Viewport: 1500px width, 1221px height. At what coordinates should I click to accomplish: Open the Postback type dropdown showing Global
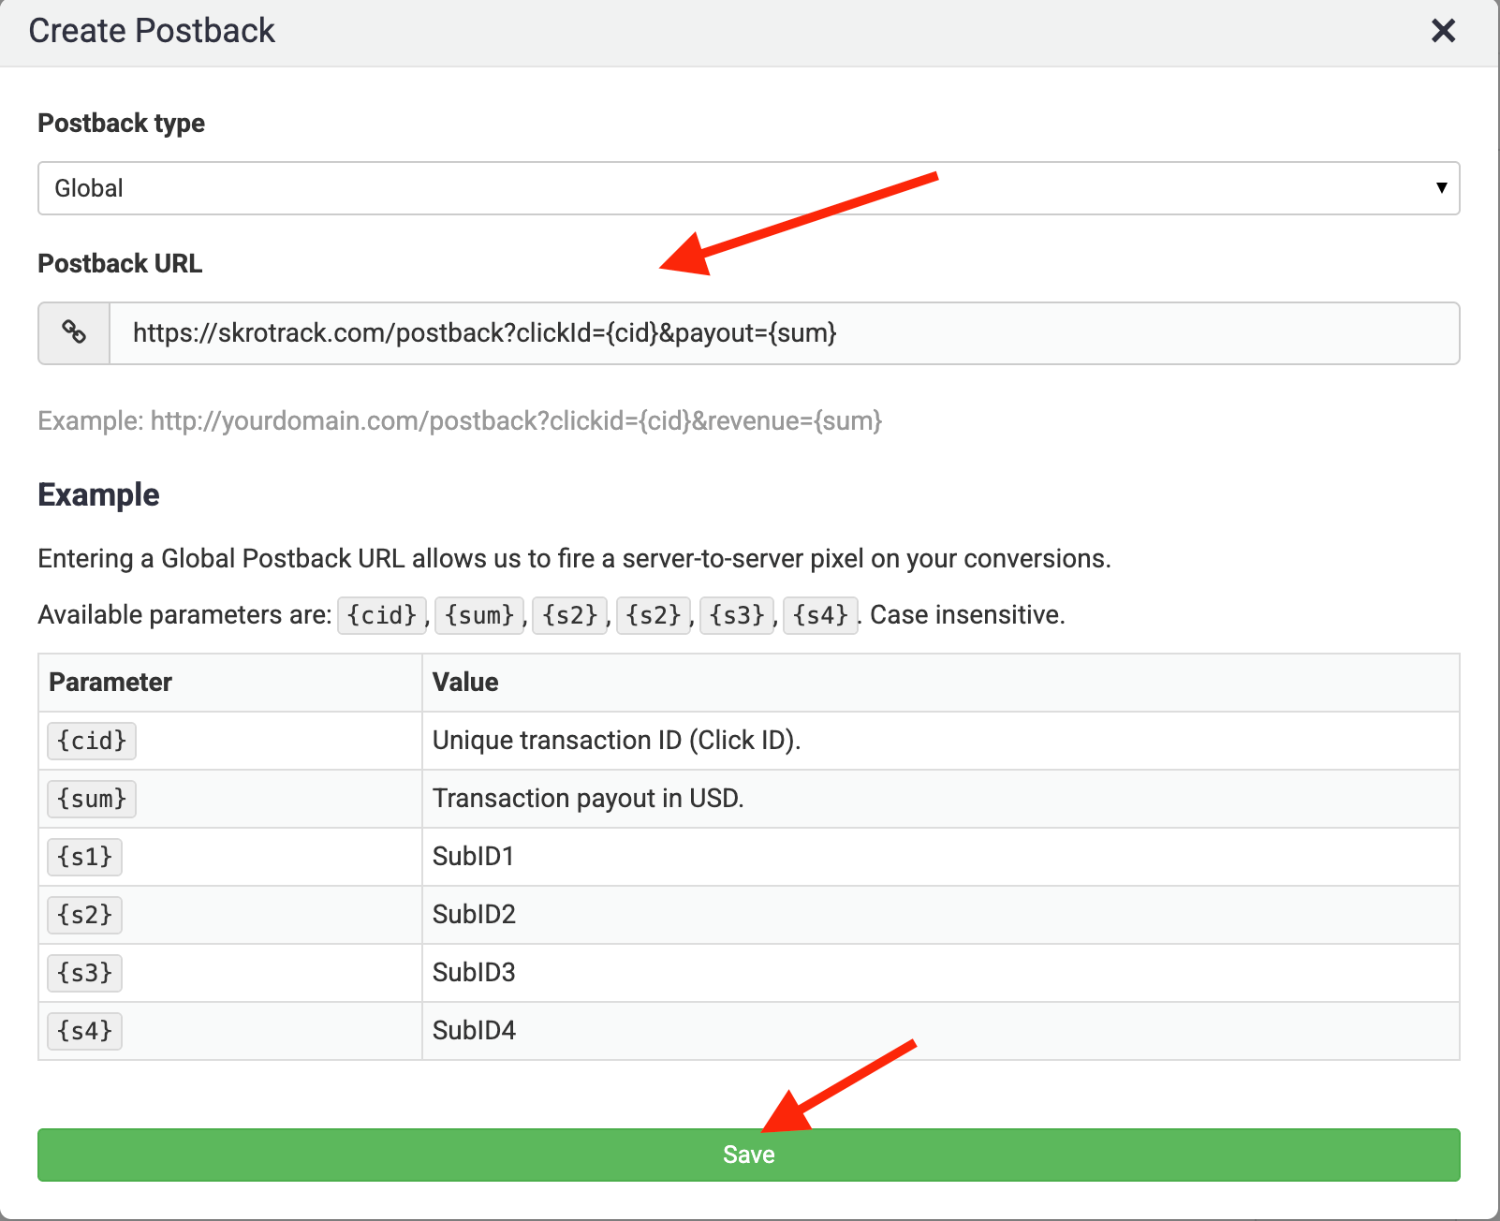point(749,188)
